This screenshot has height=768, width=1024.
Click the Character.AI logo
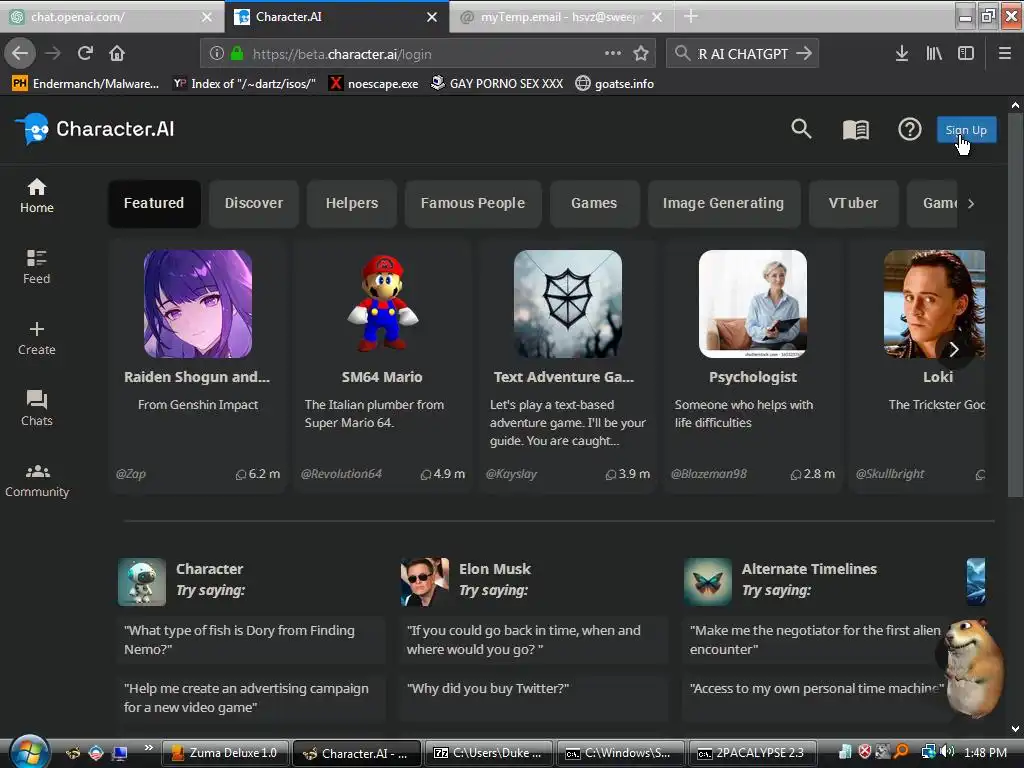(x=95, y=129)
